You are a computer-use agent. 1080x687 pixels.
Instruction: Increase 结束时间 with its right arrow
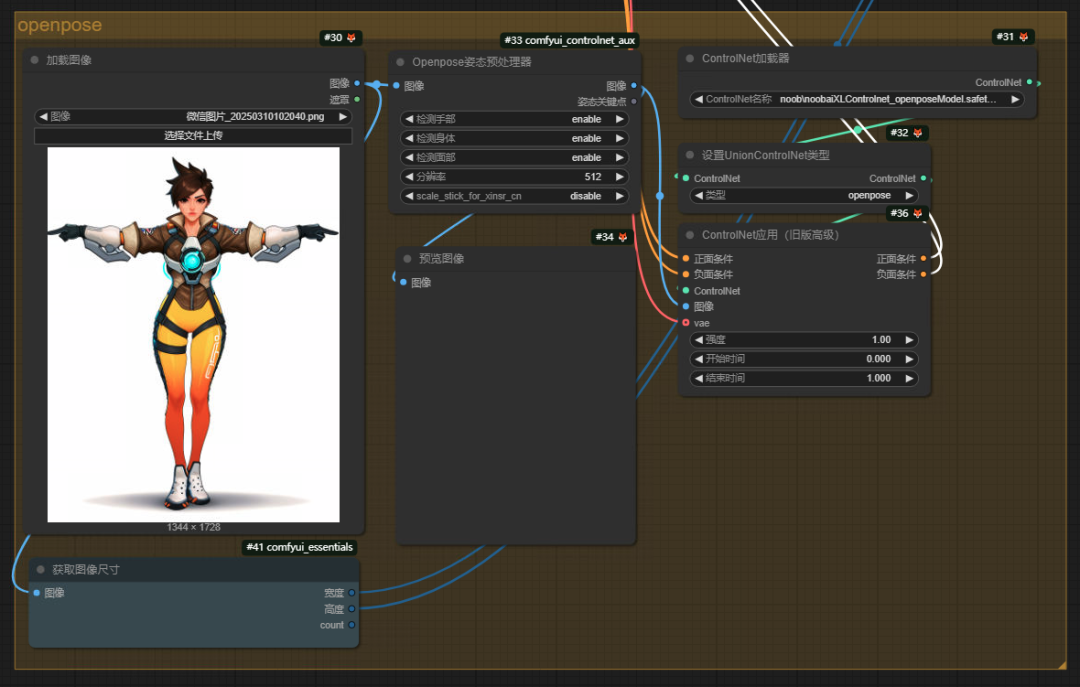[x=908, y=378]
